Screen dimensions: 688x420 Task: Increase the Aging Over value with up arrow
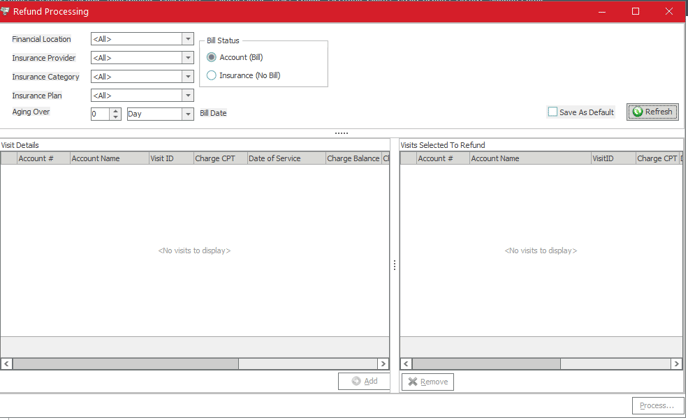coord(116,110)
